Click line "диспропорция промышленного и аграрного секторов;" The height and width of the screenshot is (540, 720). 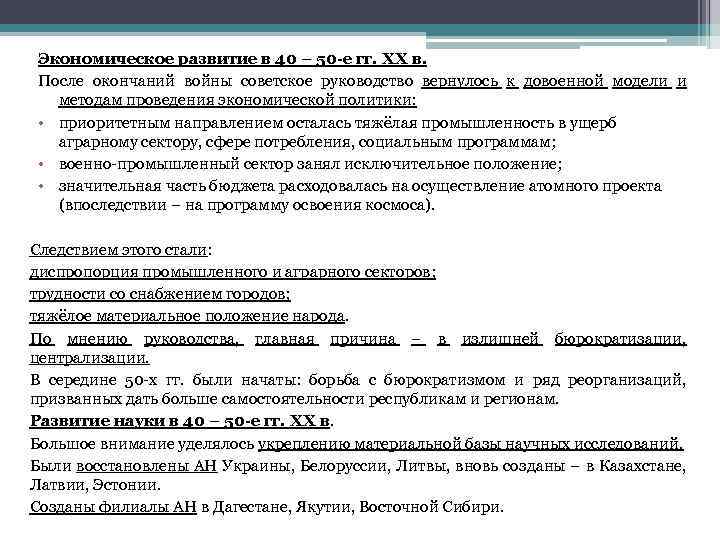(233, 272)
